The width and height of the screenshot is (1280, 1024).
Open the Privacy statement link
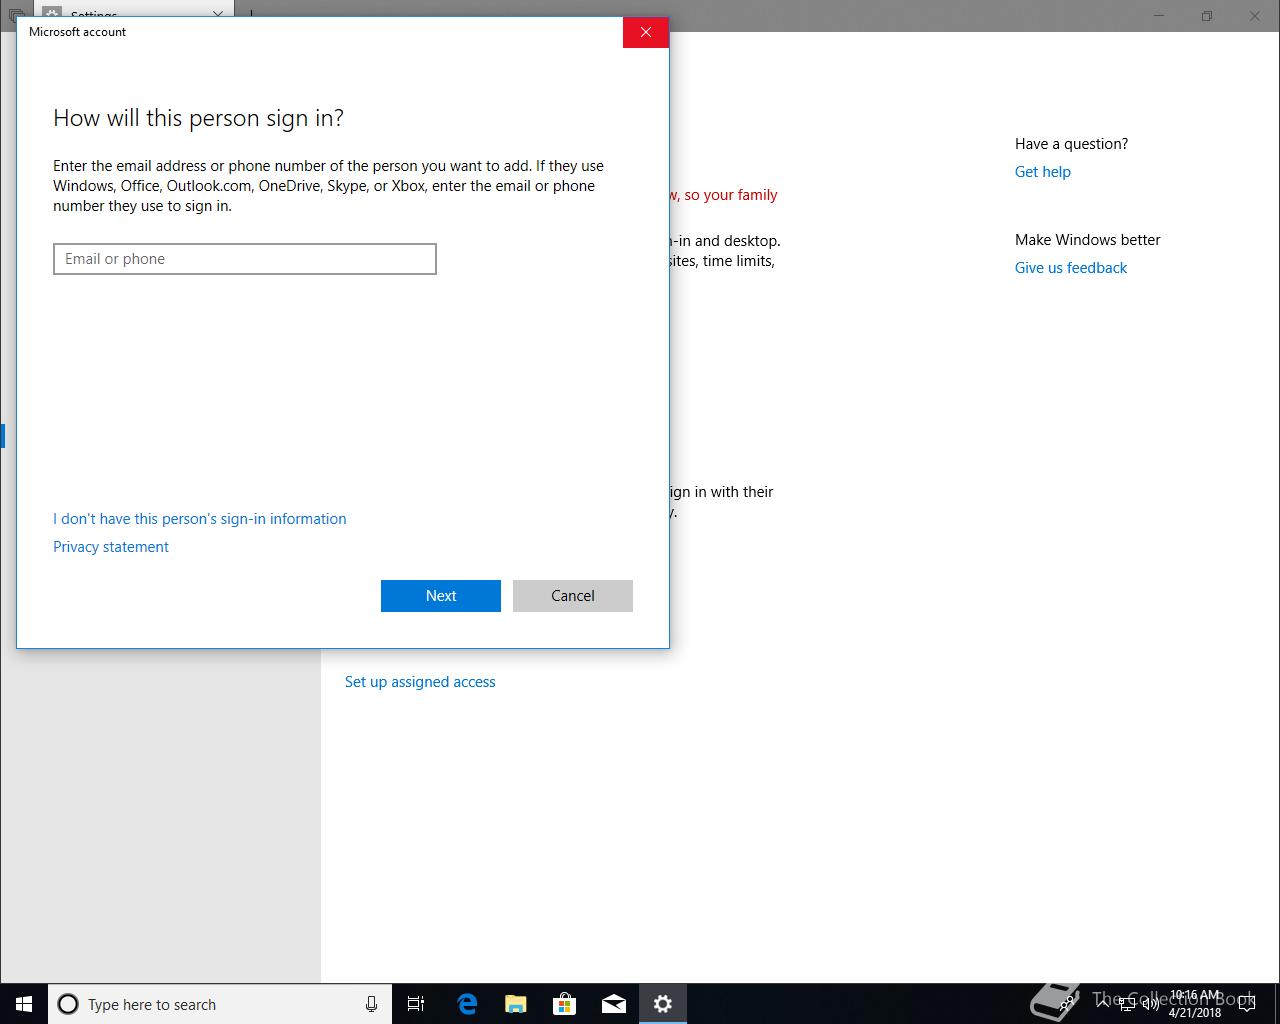[x=111, y=547]
